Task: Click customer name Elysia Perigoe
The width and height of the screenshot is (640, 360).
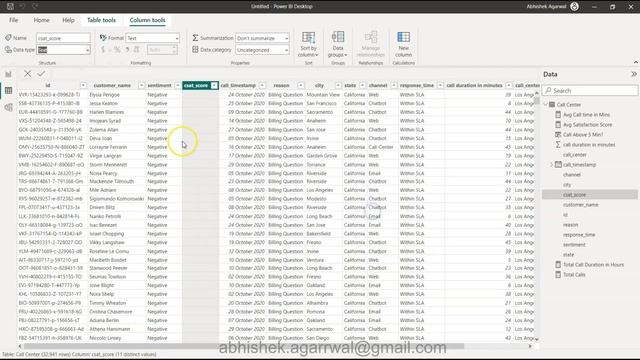Action: pyautogui.click(x=104, y=95)
